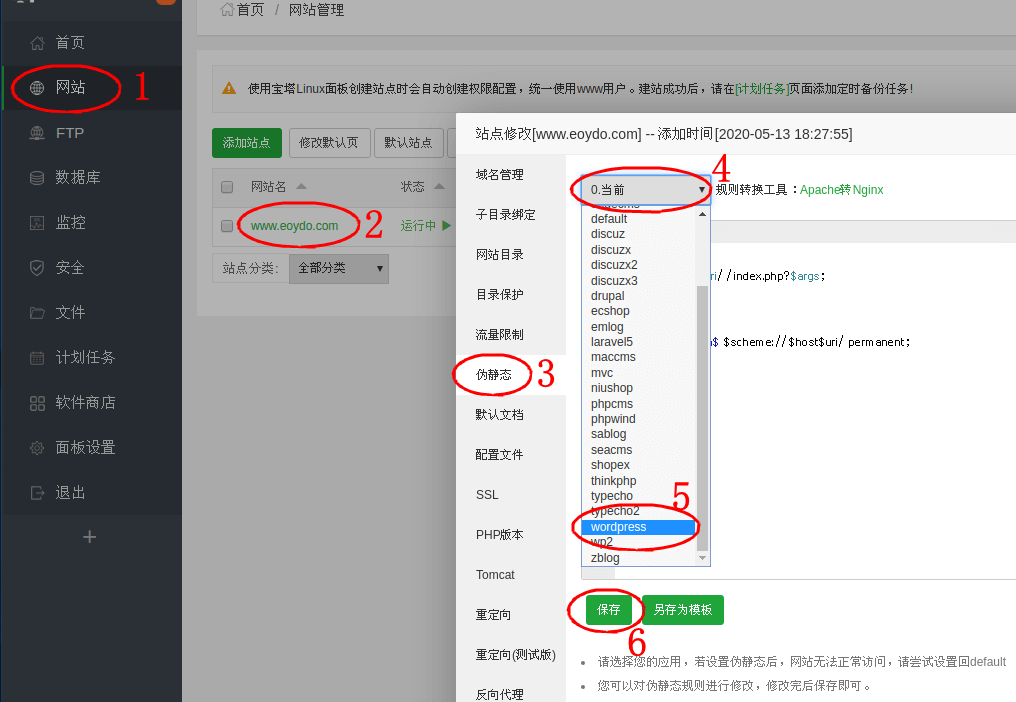Viewport: 1016px width, 702px height.
Task: Open the www.eoydo.com site link
Action: pyautogui.click(x=294, y=226)
